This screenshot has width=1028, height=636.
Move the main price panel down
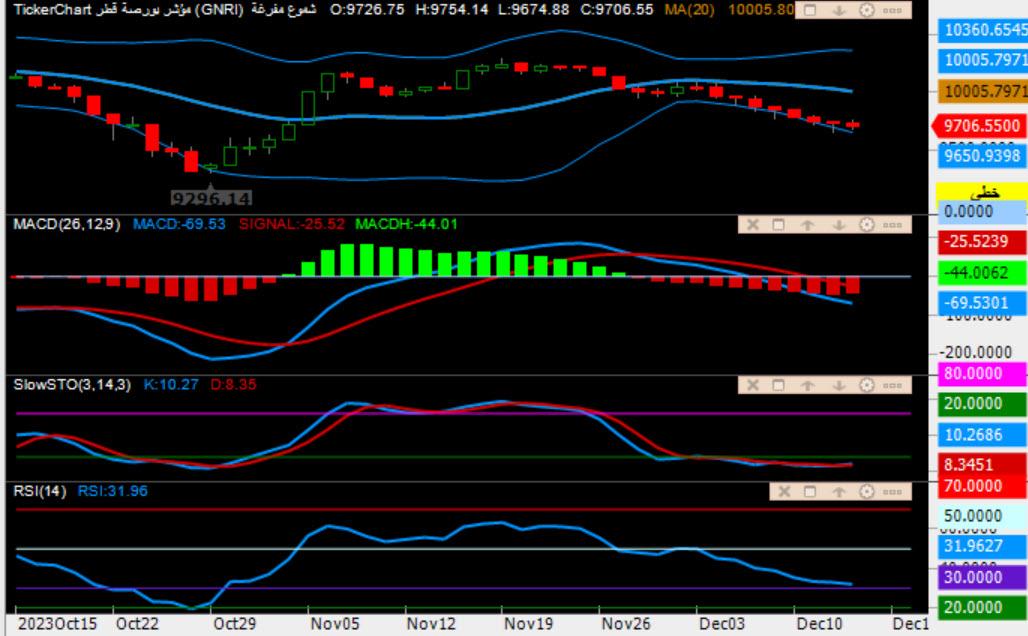(x=839, y=10)
